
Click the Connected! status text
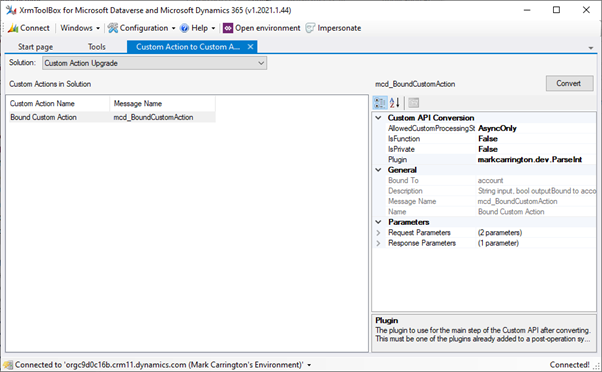(x=569, y=365)
